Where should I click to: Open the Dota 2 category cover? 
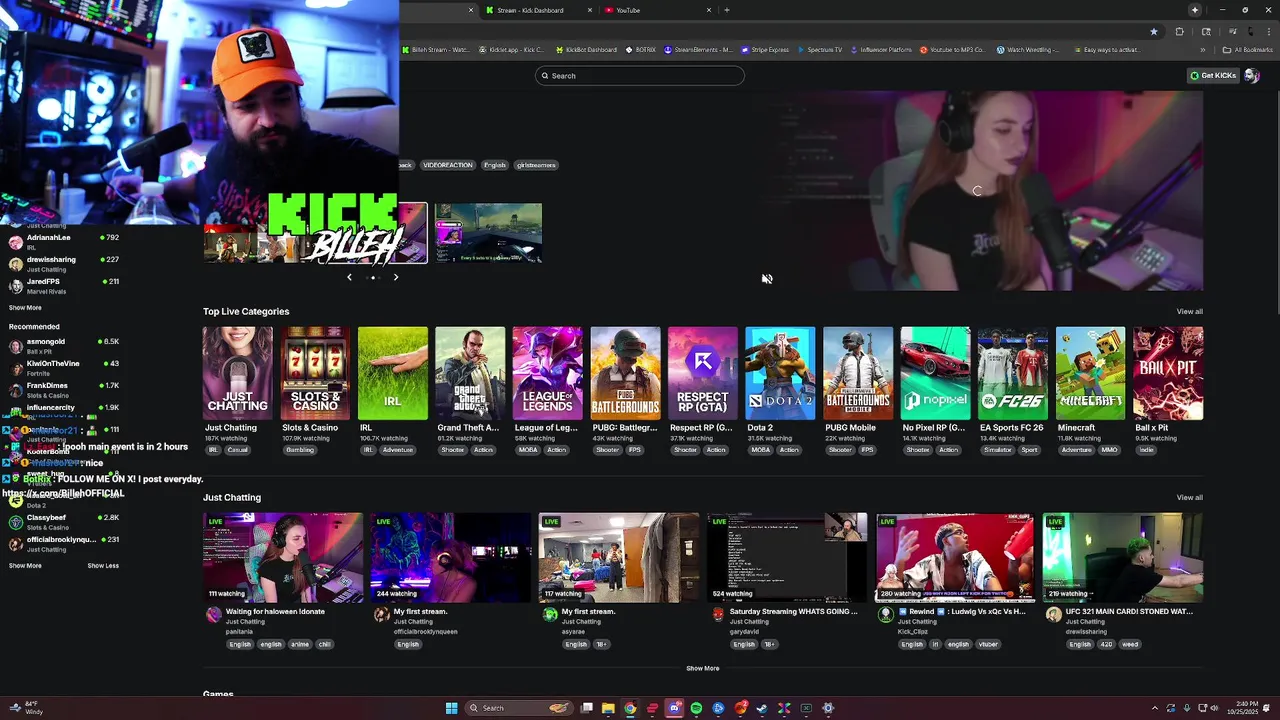point(780,373)
